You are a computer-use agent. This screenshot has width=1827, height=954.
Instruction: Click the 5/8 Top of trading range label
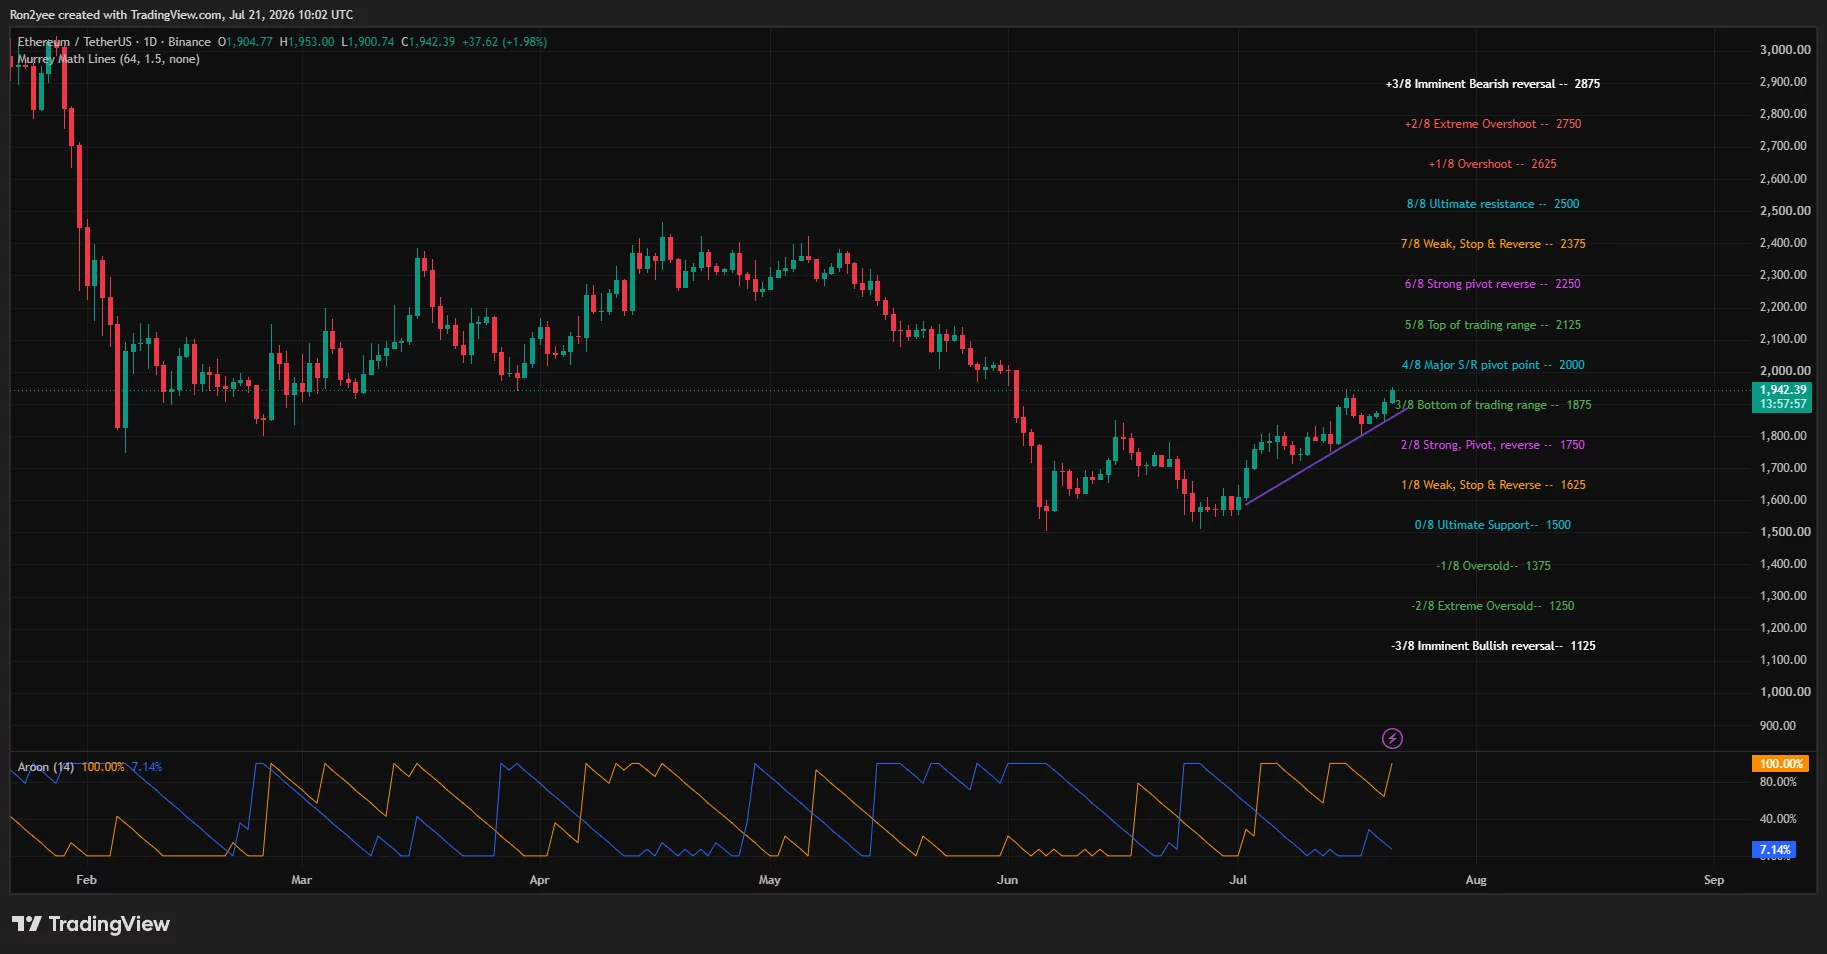pos(1492,325)
